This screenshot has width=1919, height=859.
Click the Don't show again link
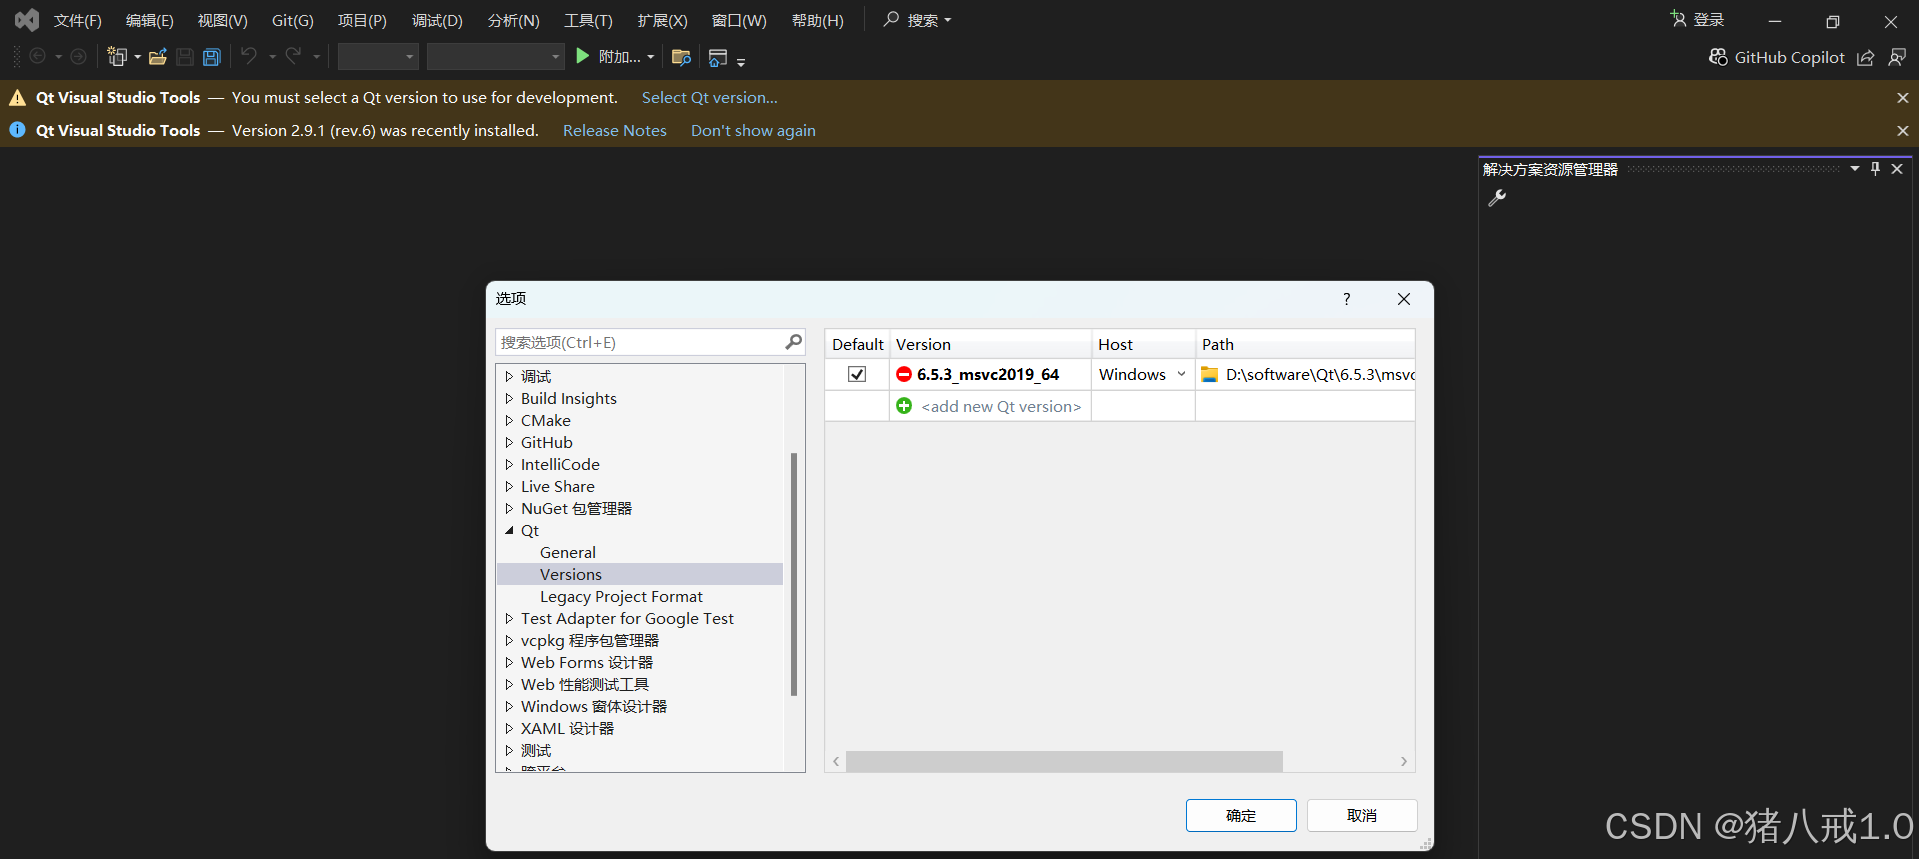point(753,131)
